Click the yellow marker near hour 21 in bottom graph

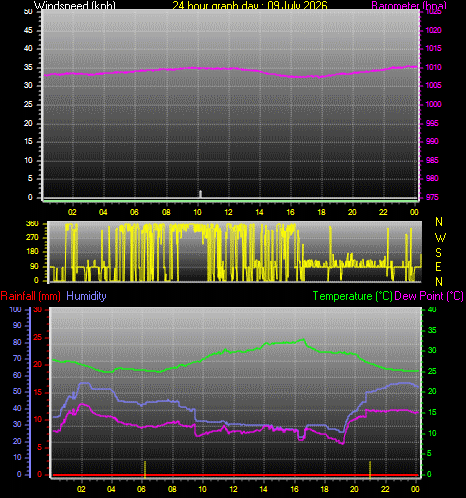(370, 469)
